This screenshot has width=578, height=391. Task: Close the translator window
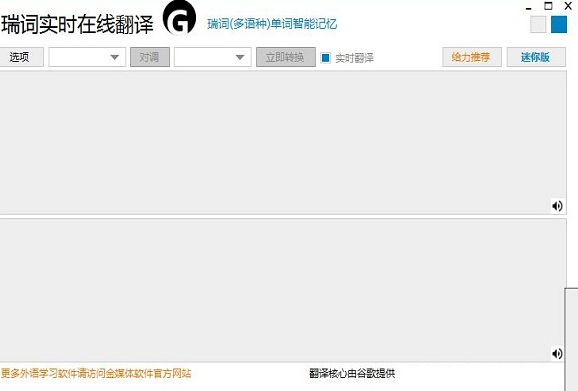pyautogui.click(x=568, y=6)
